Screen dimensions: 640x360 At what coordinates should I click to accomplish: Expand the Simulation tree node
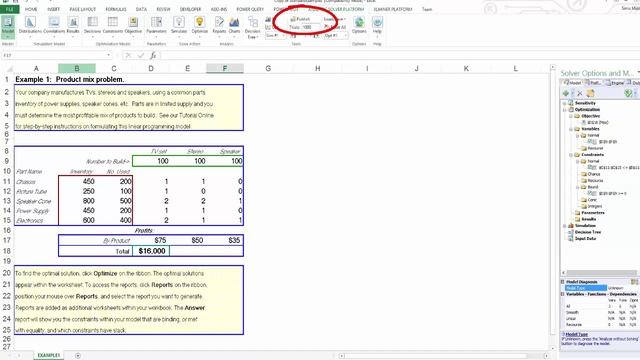pos(565,226)
